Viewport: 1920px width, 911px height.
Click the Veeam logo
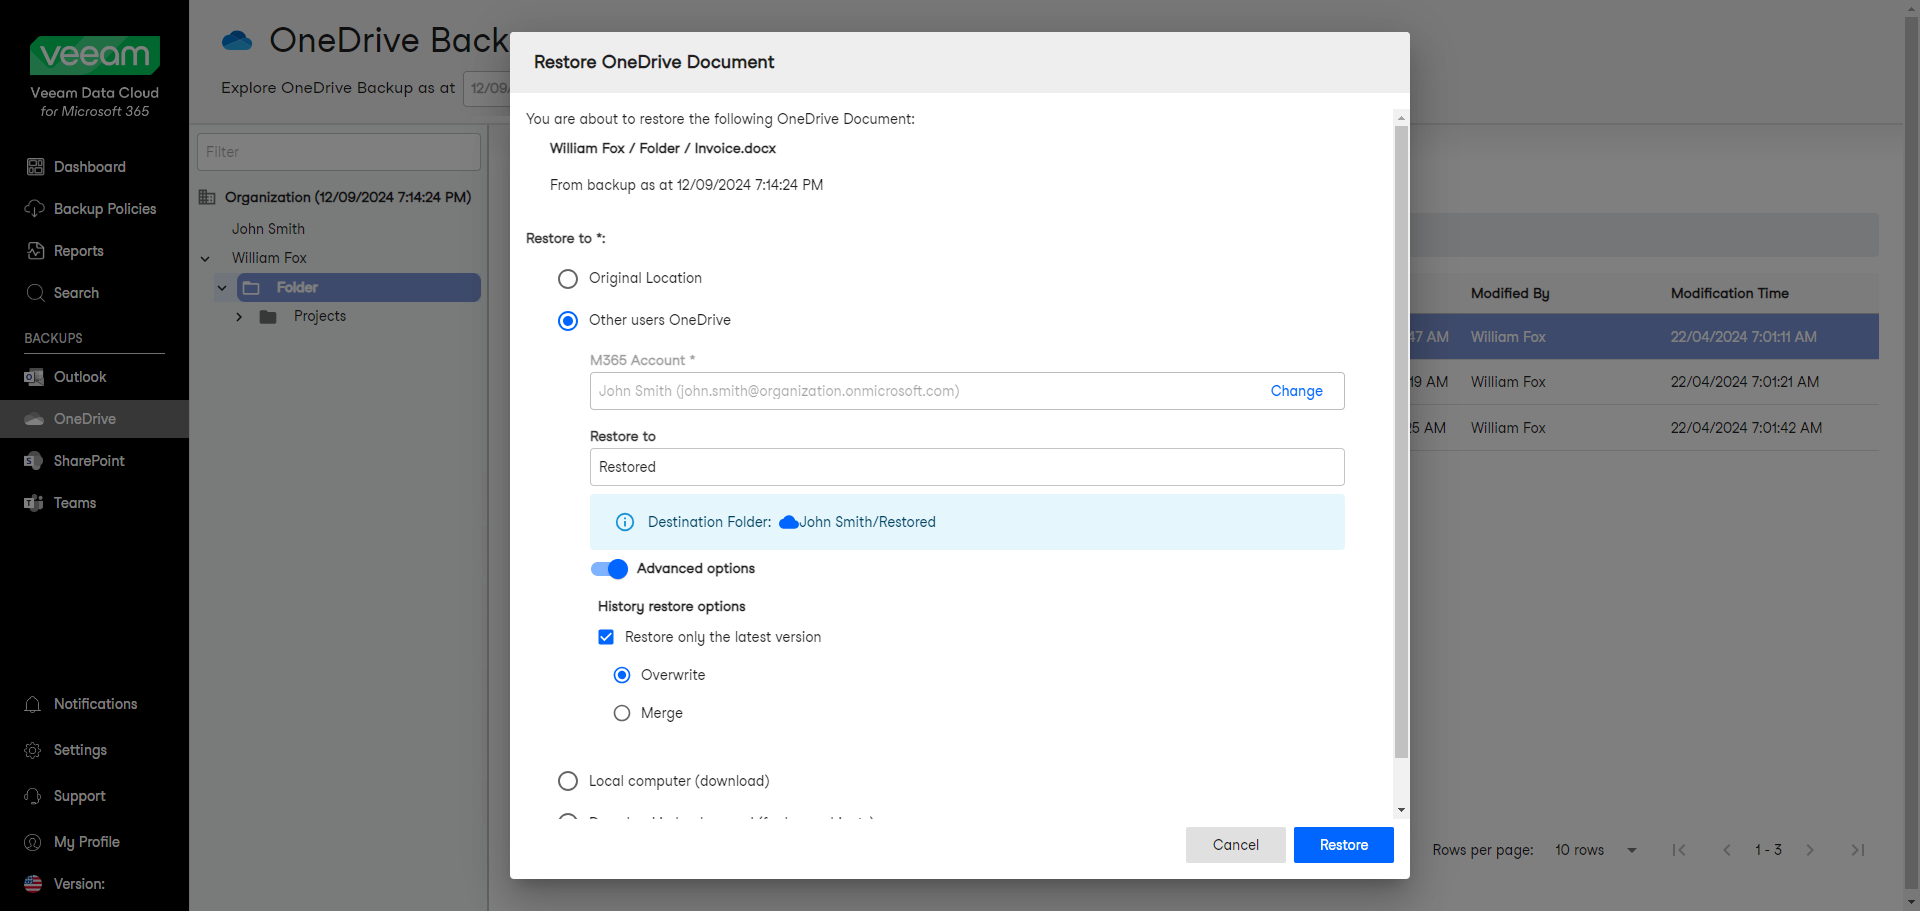click(95, 55)
